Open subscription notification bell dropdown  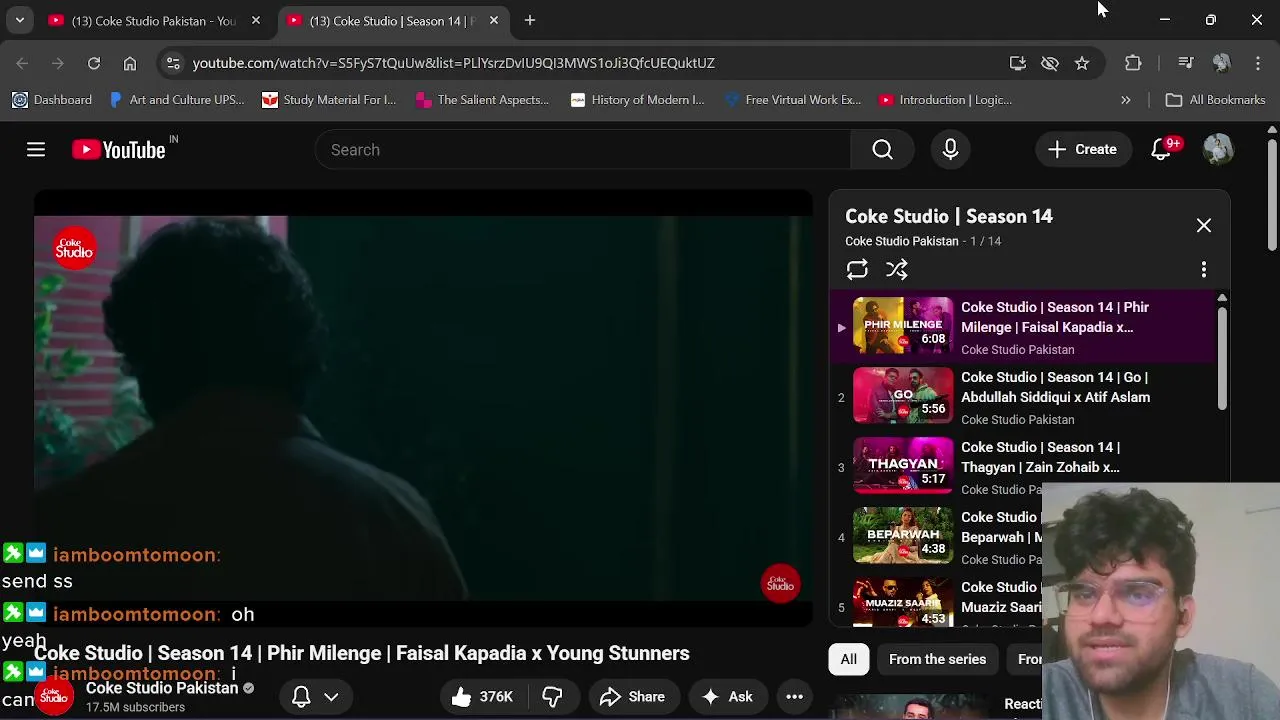pyautogui.click(x=315, y=697)
